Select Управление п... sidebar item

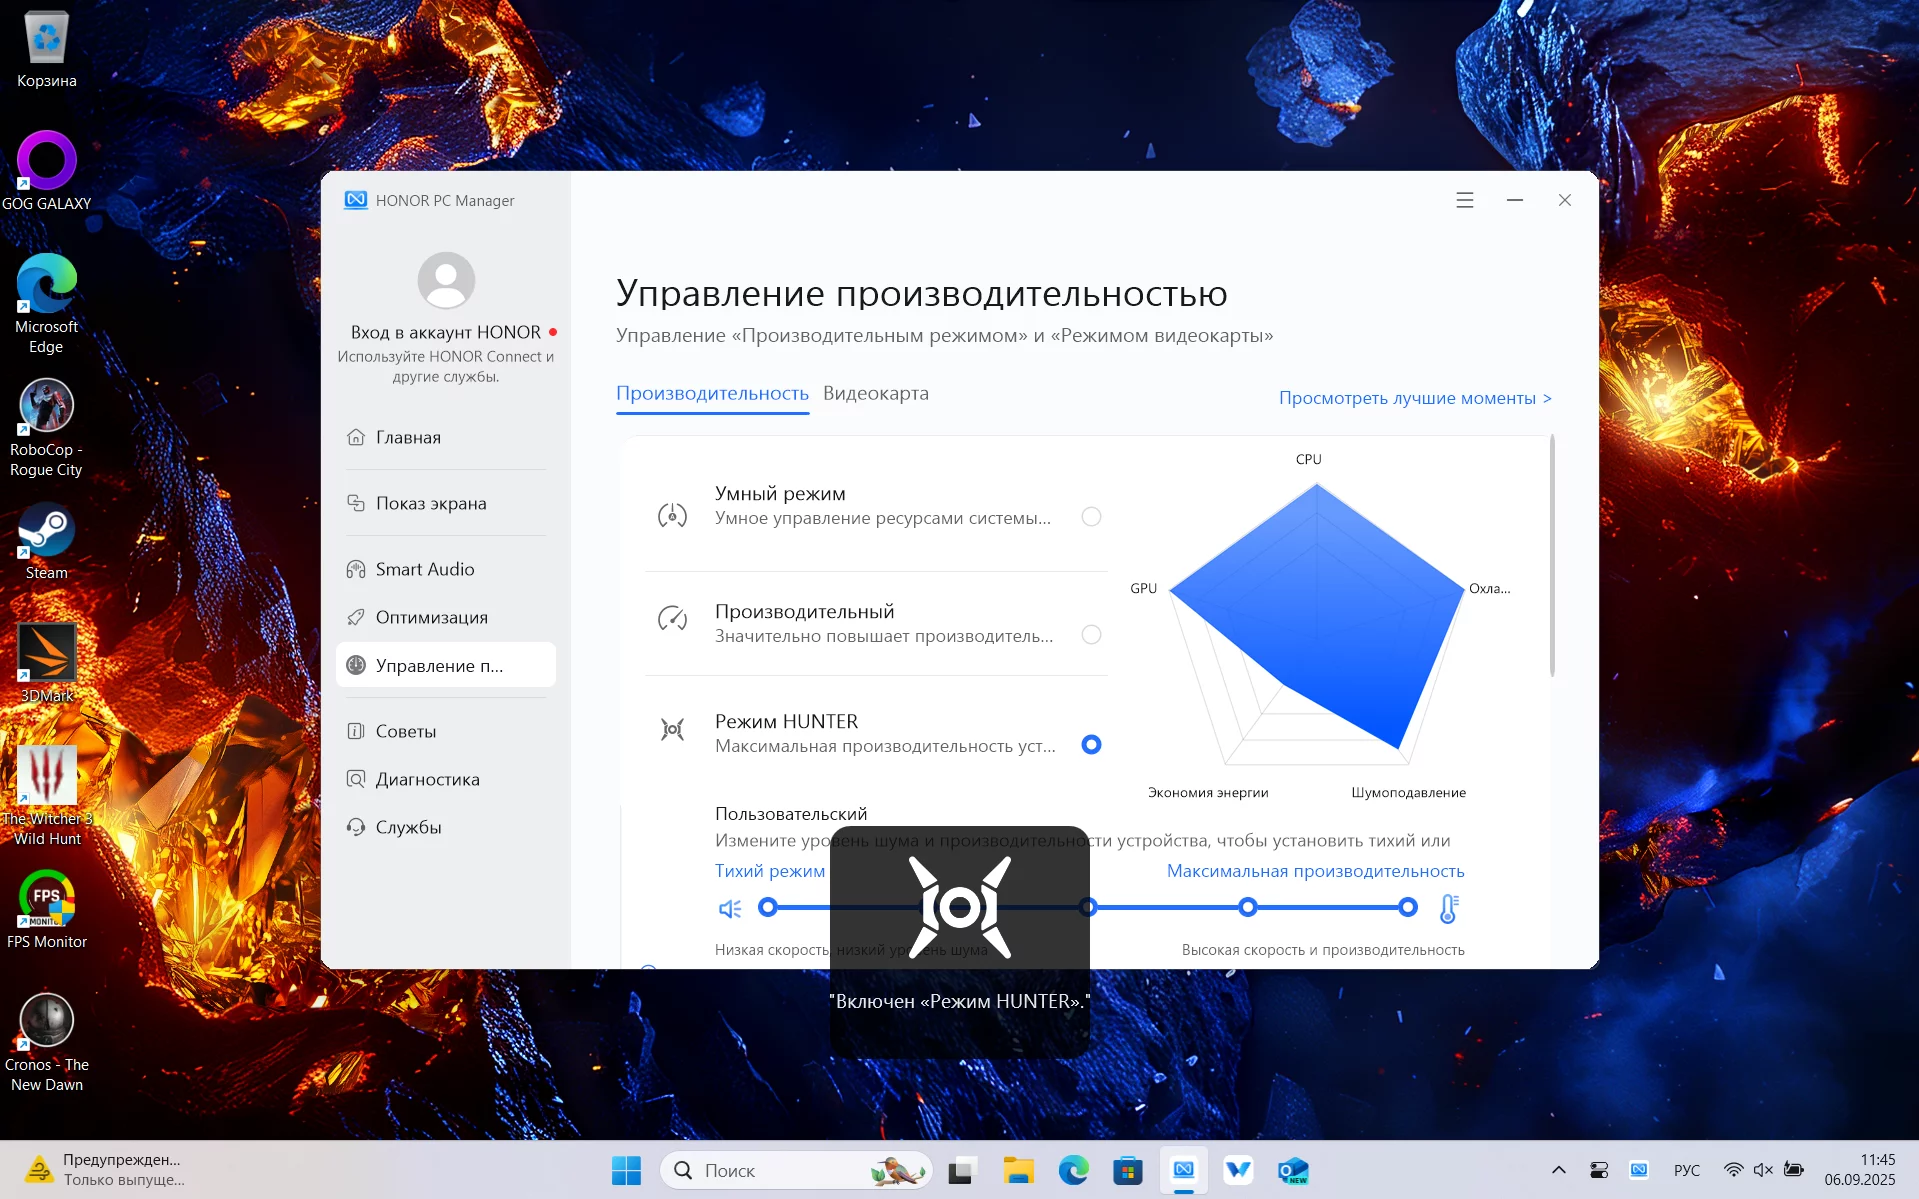click(446, 665)
